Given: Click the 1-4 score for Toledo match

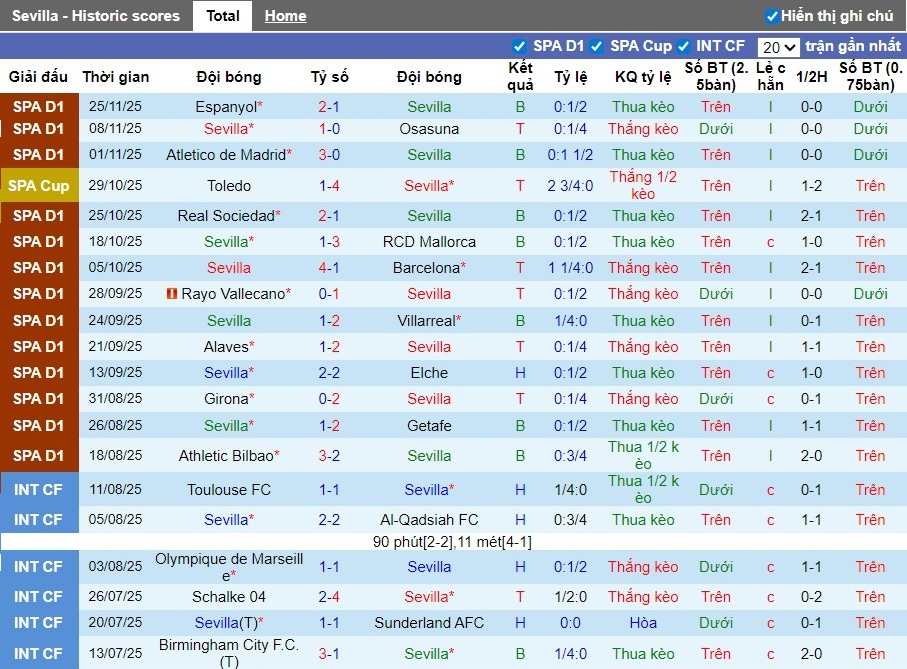Looking at the screenshot, I should [329, 186].
